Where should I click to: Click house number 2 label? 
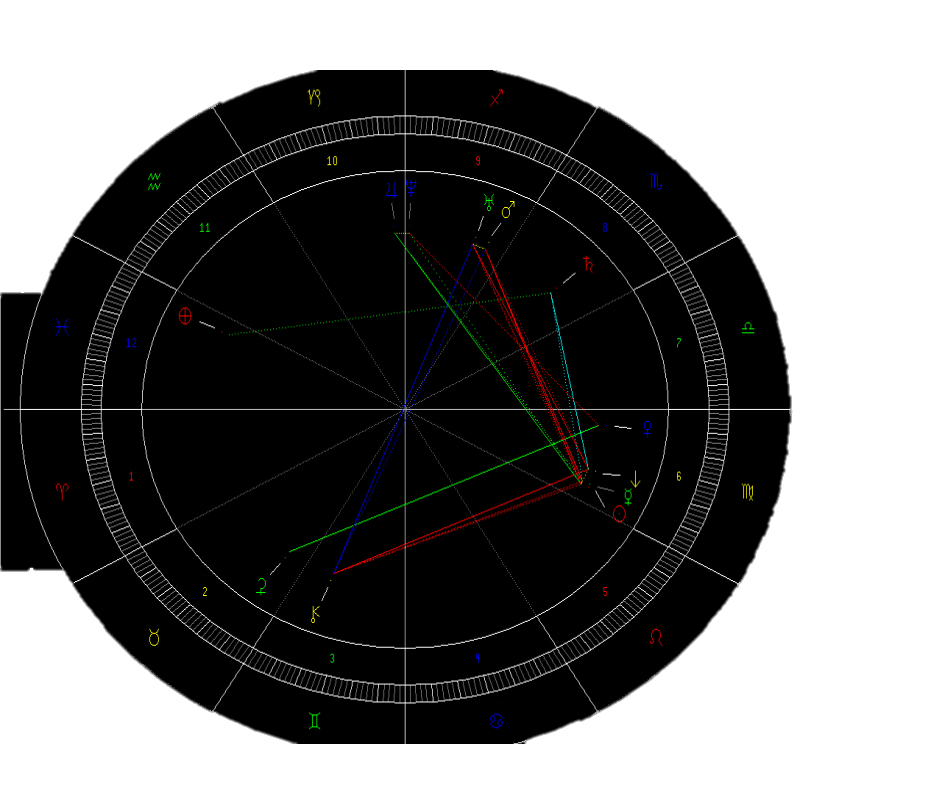tap(205, 592)
